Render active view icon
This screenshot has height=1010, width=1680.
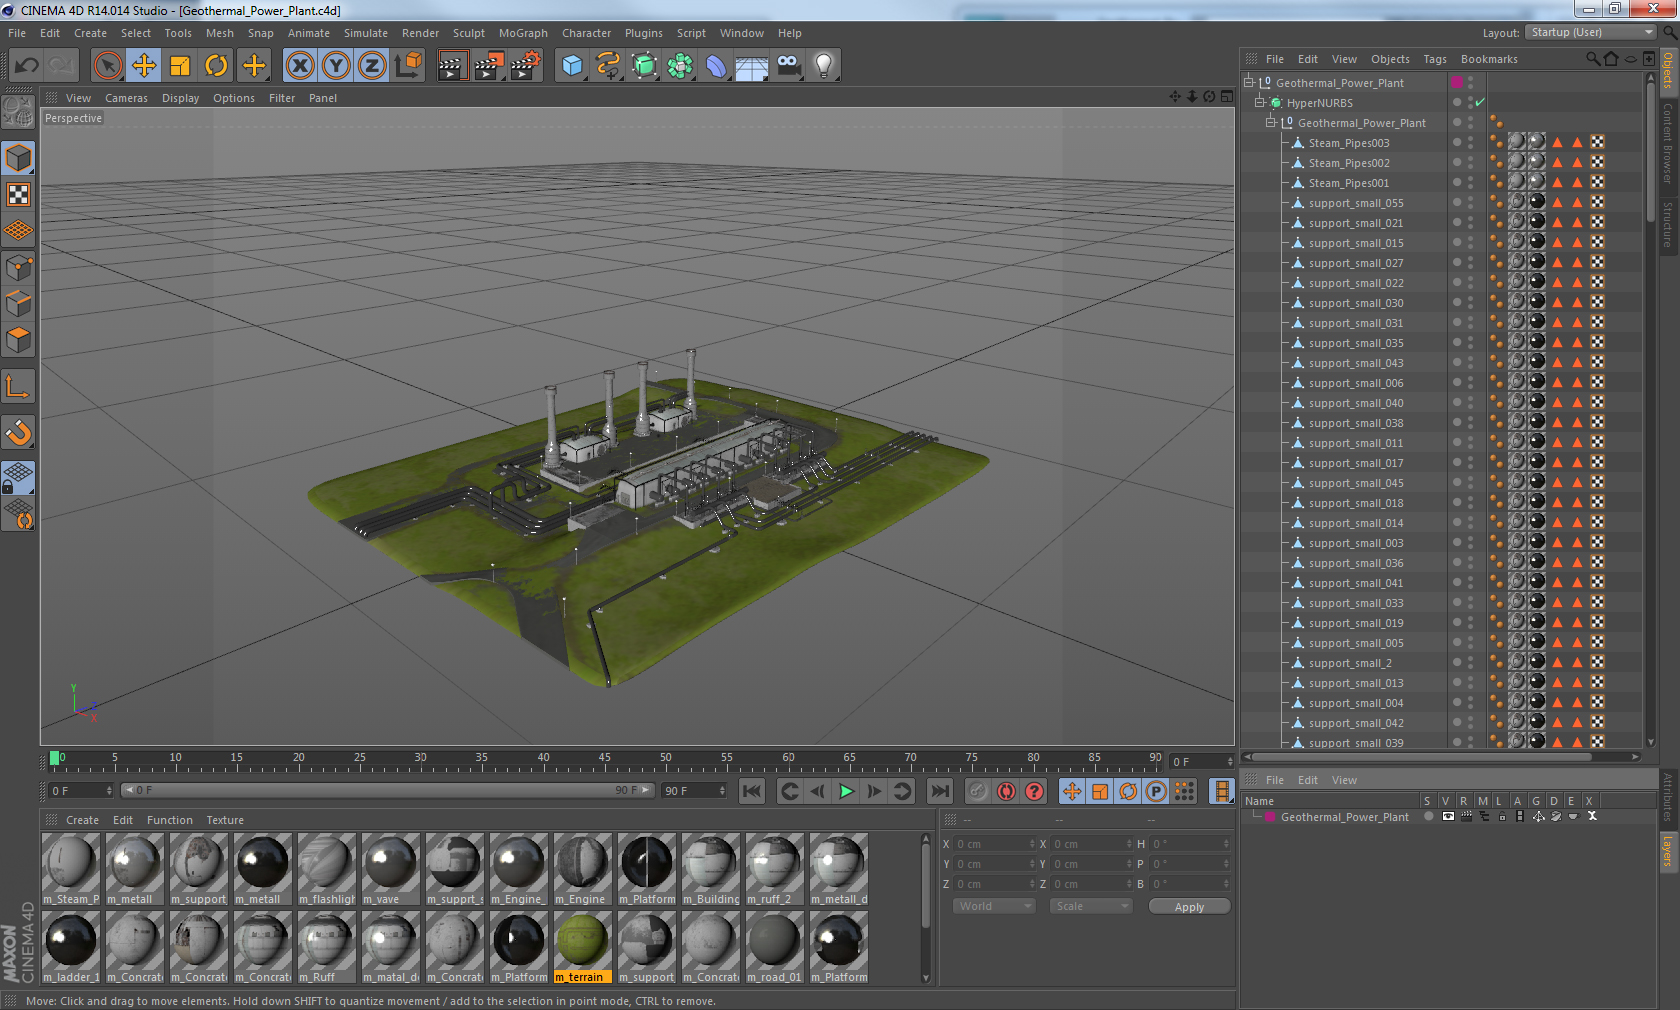tap(452, 66)
